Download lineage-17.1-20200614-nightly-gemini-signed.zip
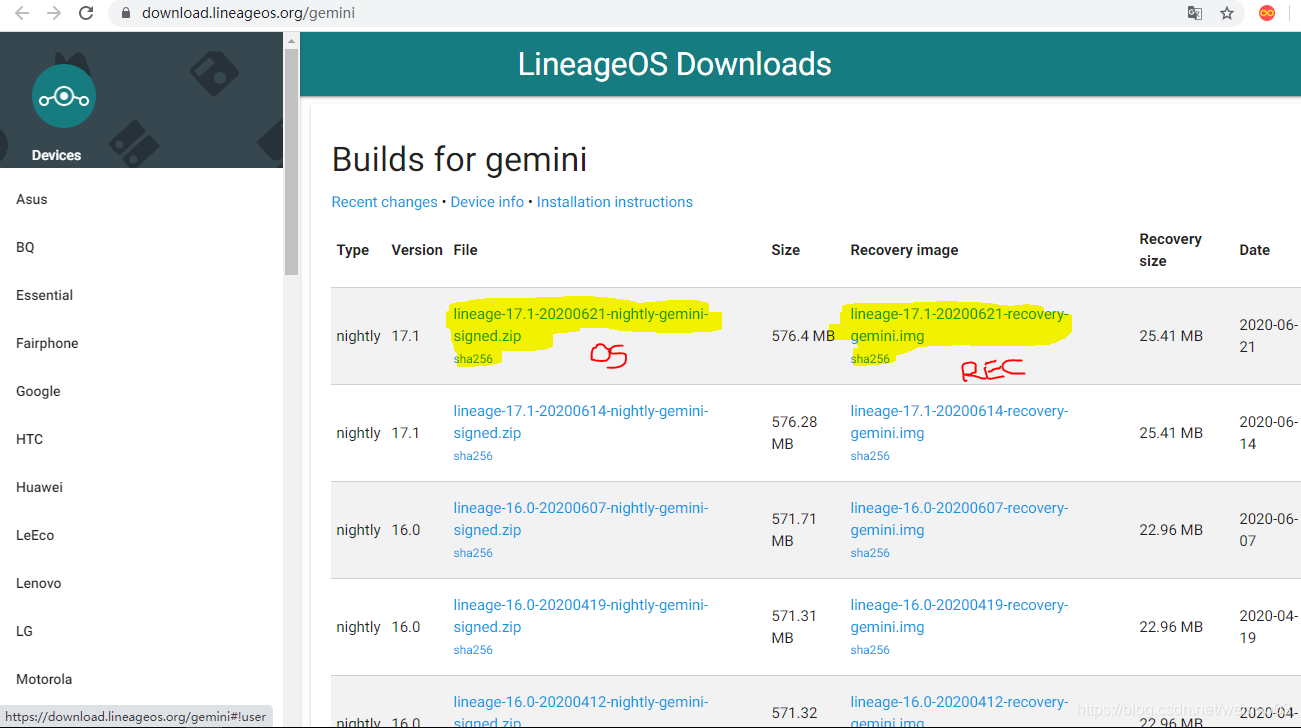Screen dimensions: 1301x728 click(x=580, y=422)
